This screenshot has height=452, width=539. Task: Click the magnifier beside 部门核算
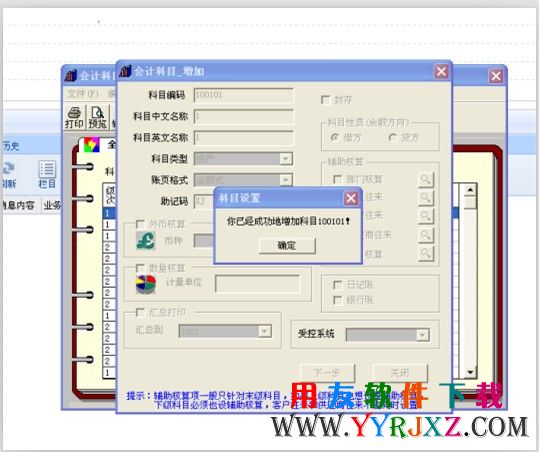pyautogui.click(x=426, y=180)
